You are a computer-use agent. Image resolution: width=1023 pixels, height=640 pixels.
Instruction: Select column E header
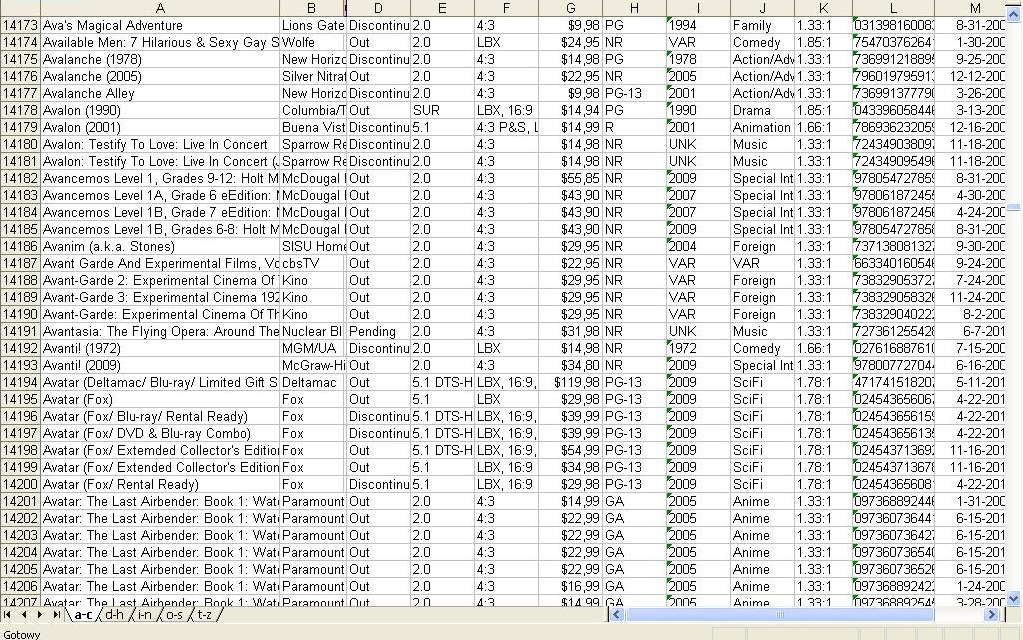(x=442, y=8)
